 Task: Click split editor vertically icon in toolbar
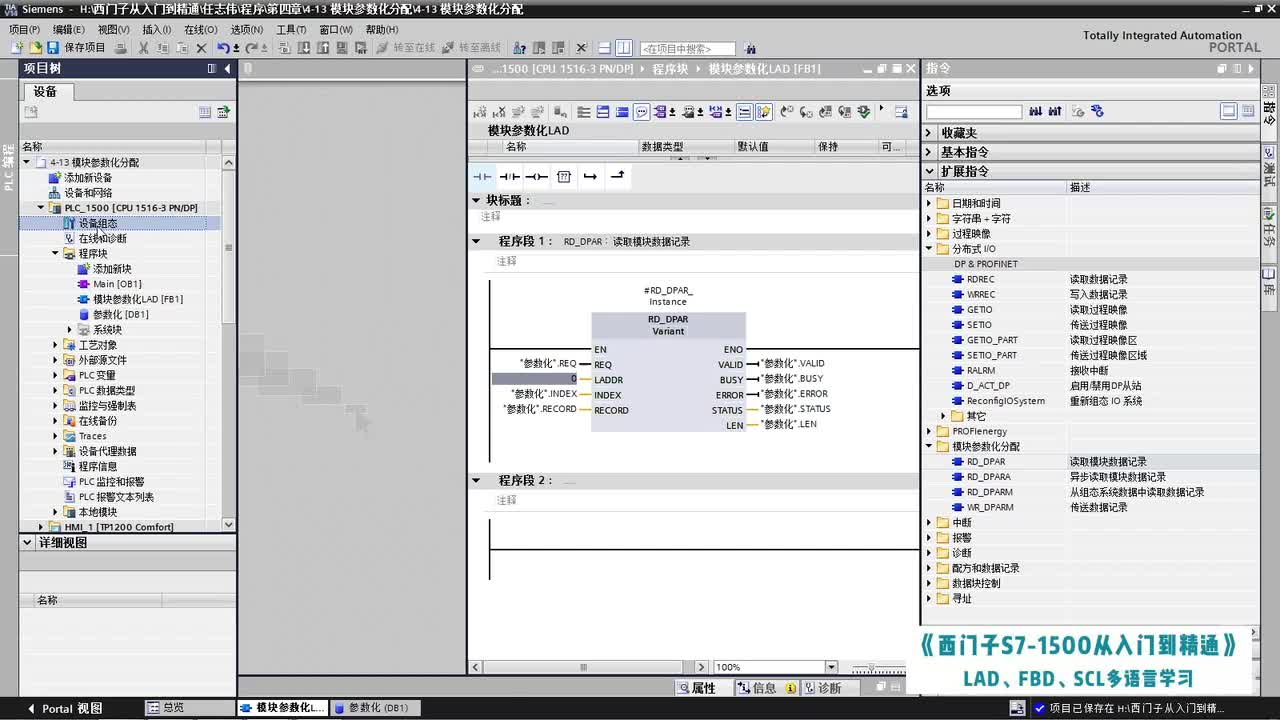coord(624,48)
